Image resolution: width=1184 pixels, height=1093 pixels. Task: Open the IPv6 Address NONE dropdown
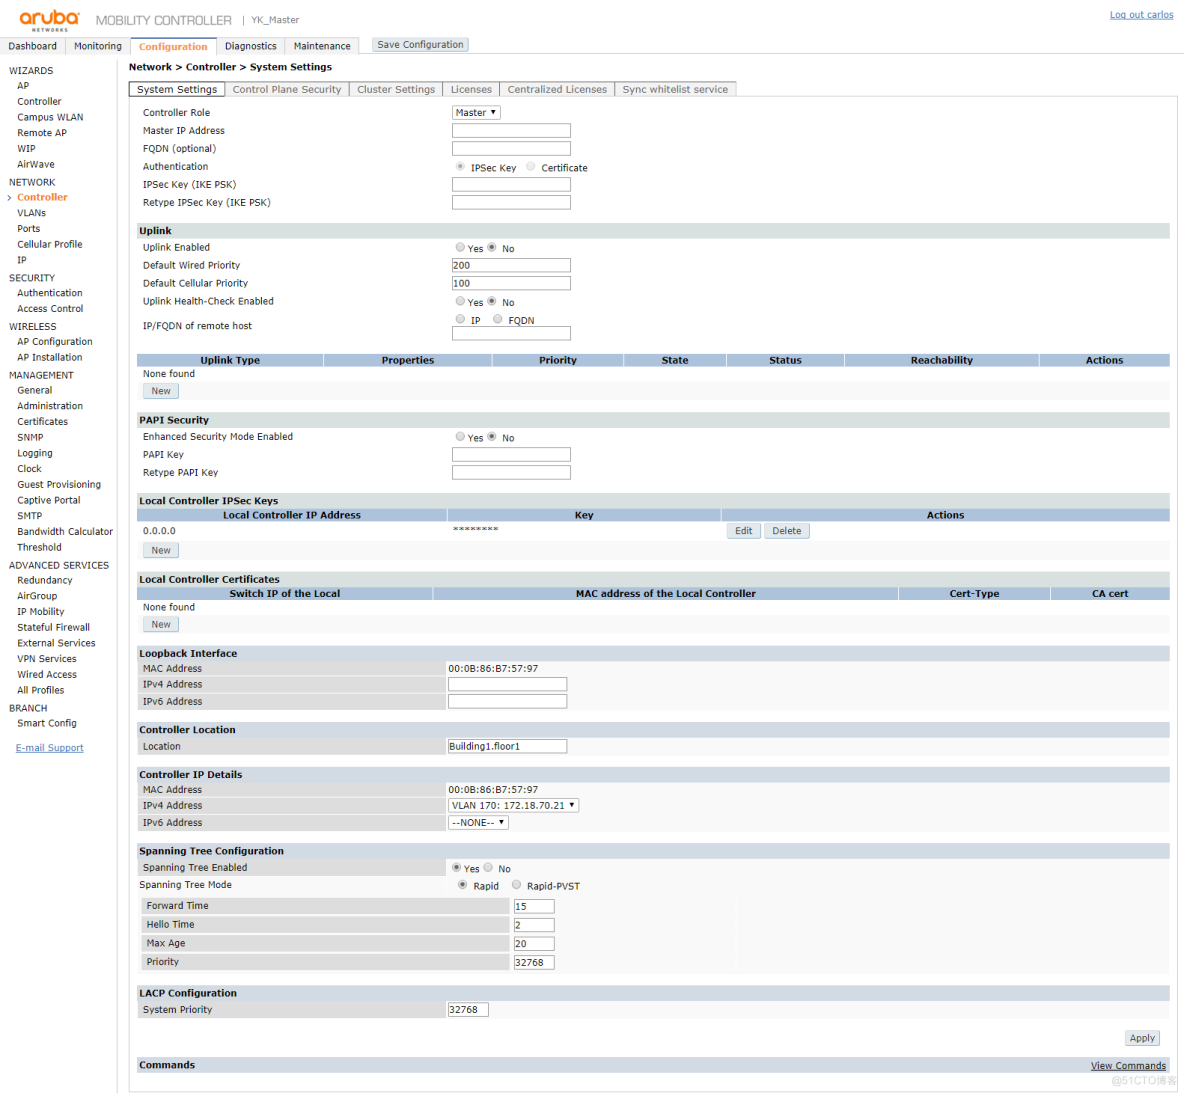tap(478, 823)
